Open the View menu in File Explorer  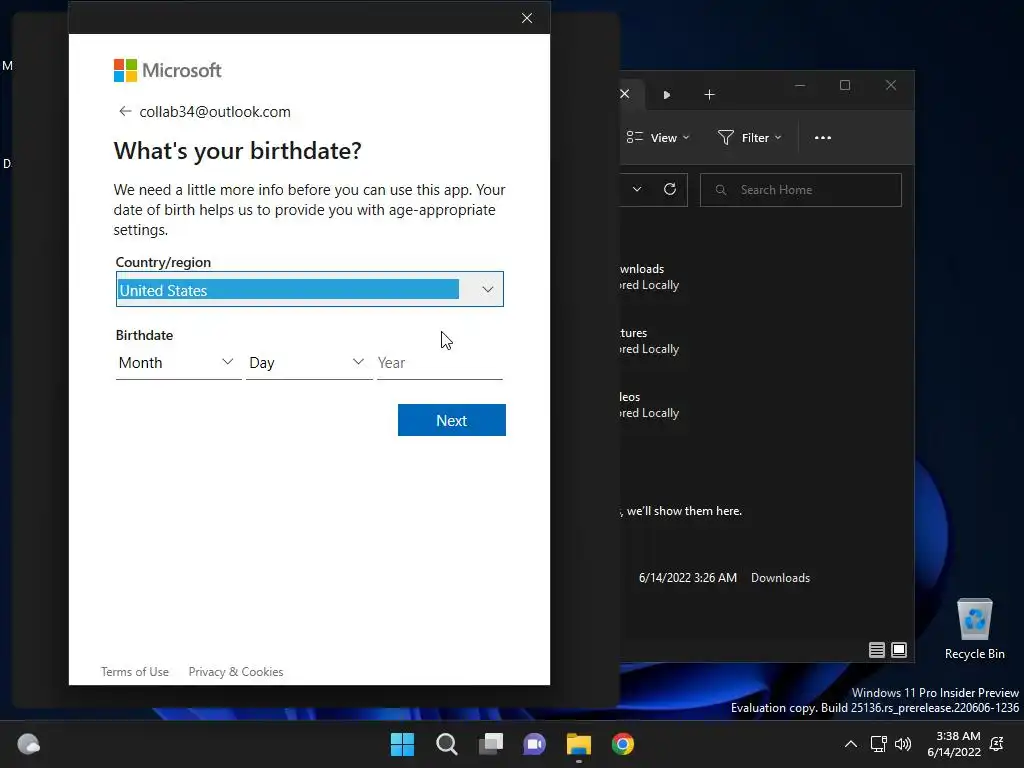pos(658,138)
